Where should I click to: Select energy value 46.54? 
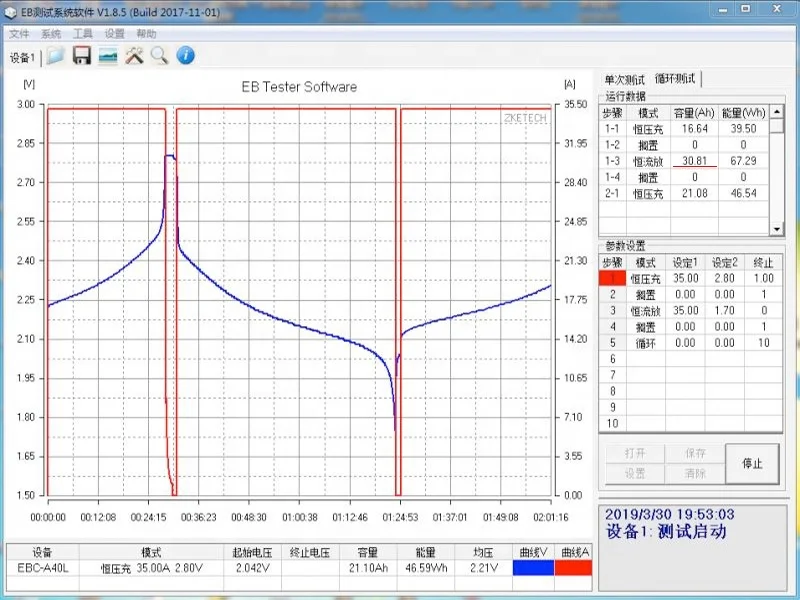point(743,193)
